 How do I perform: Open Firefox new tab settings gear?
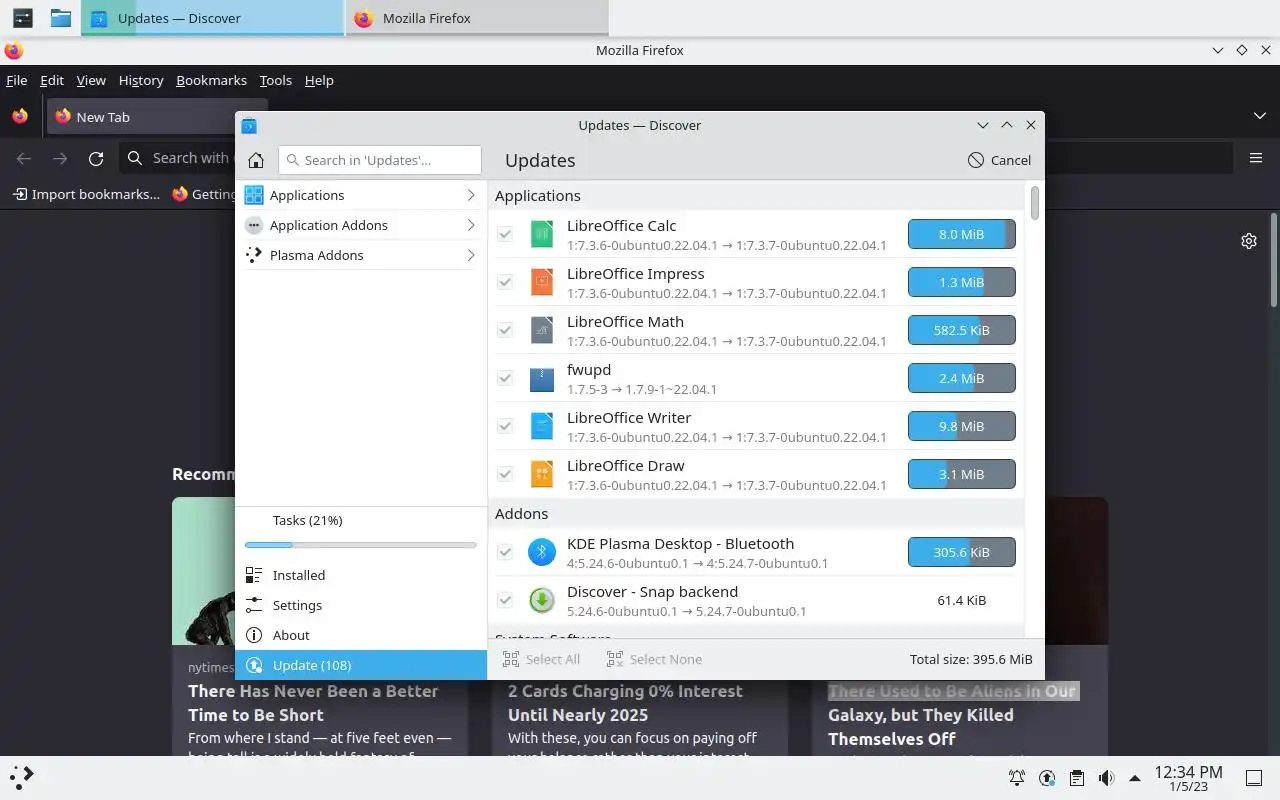click(x=1248, y=241)
